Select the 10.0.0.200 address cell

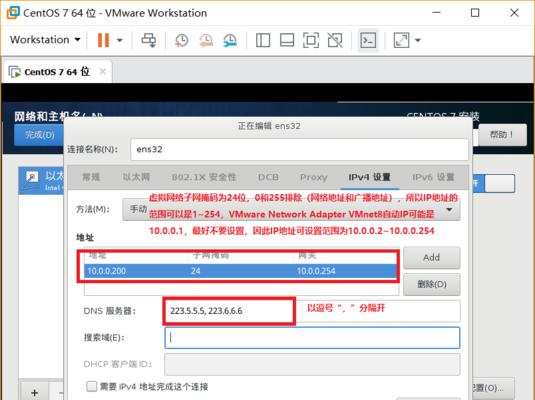[107, 271]
